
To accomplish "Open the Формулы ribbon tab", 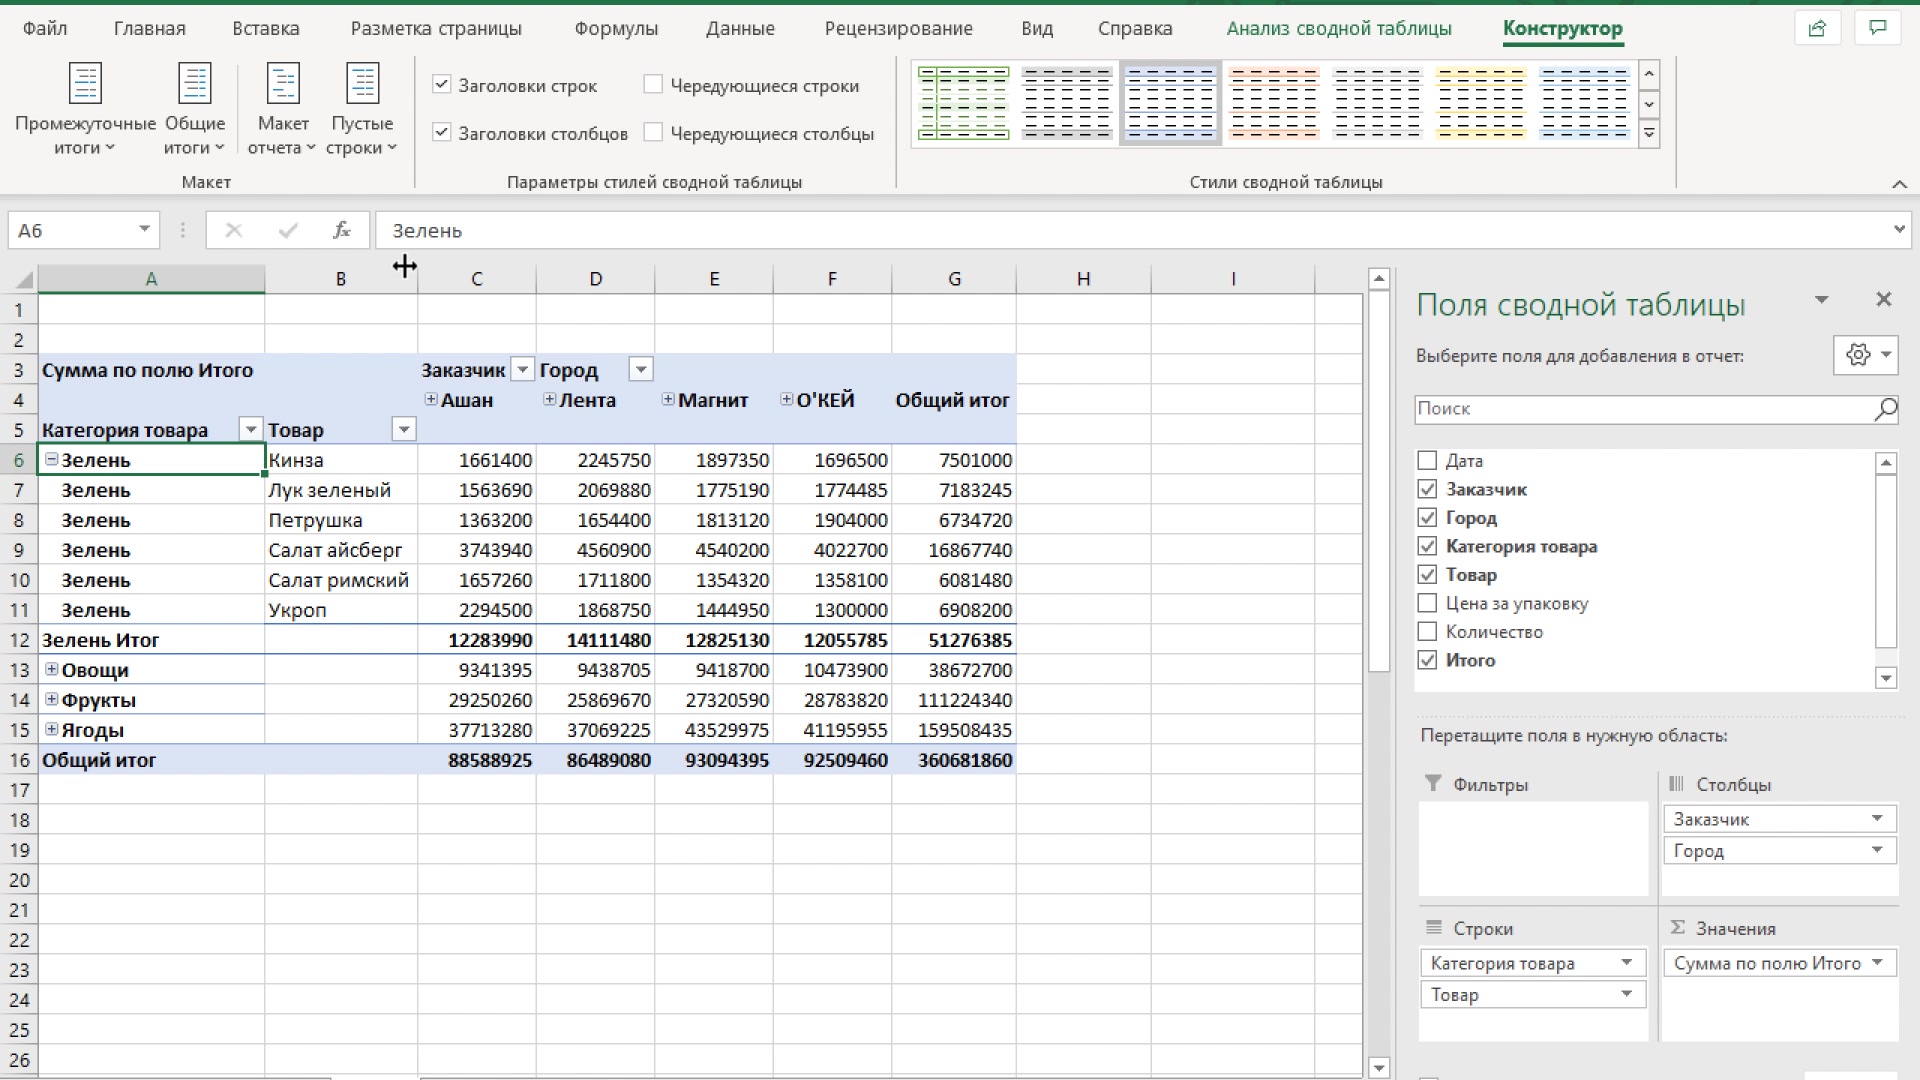I will tap(616, 28).
